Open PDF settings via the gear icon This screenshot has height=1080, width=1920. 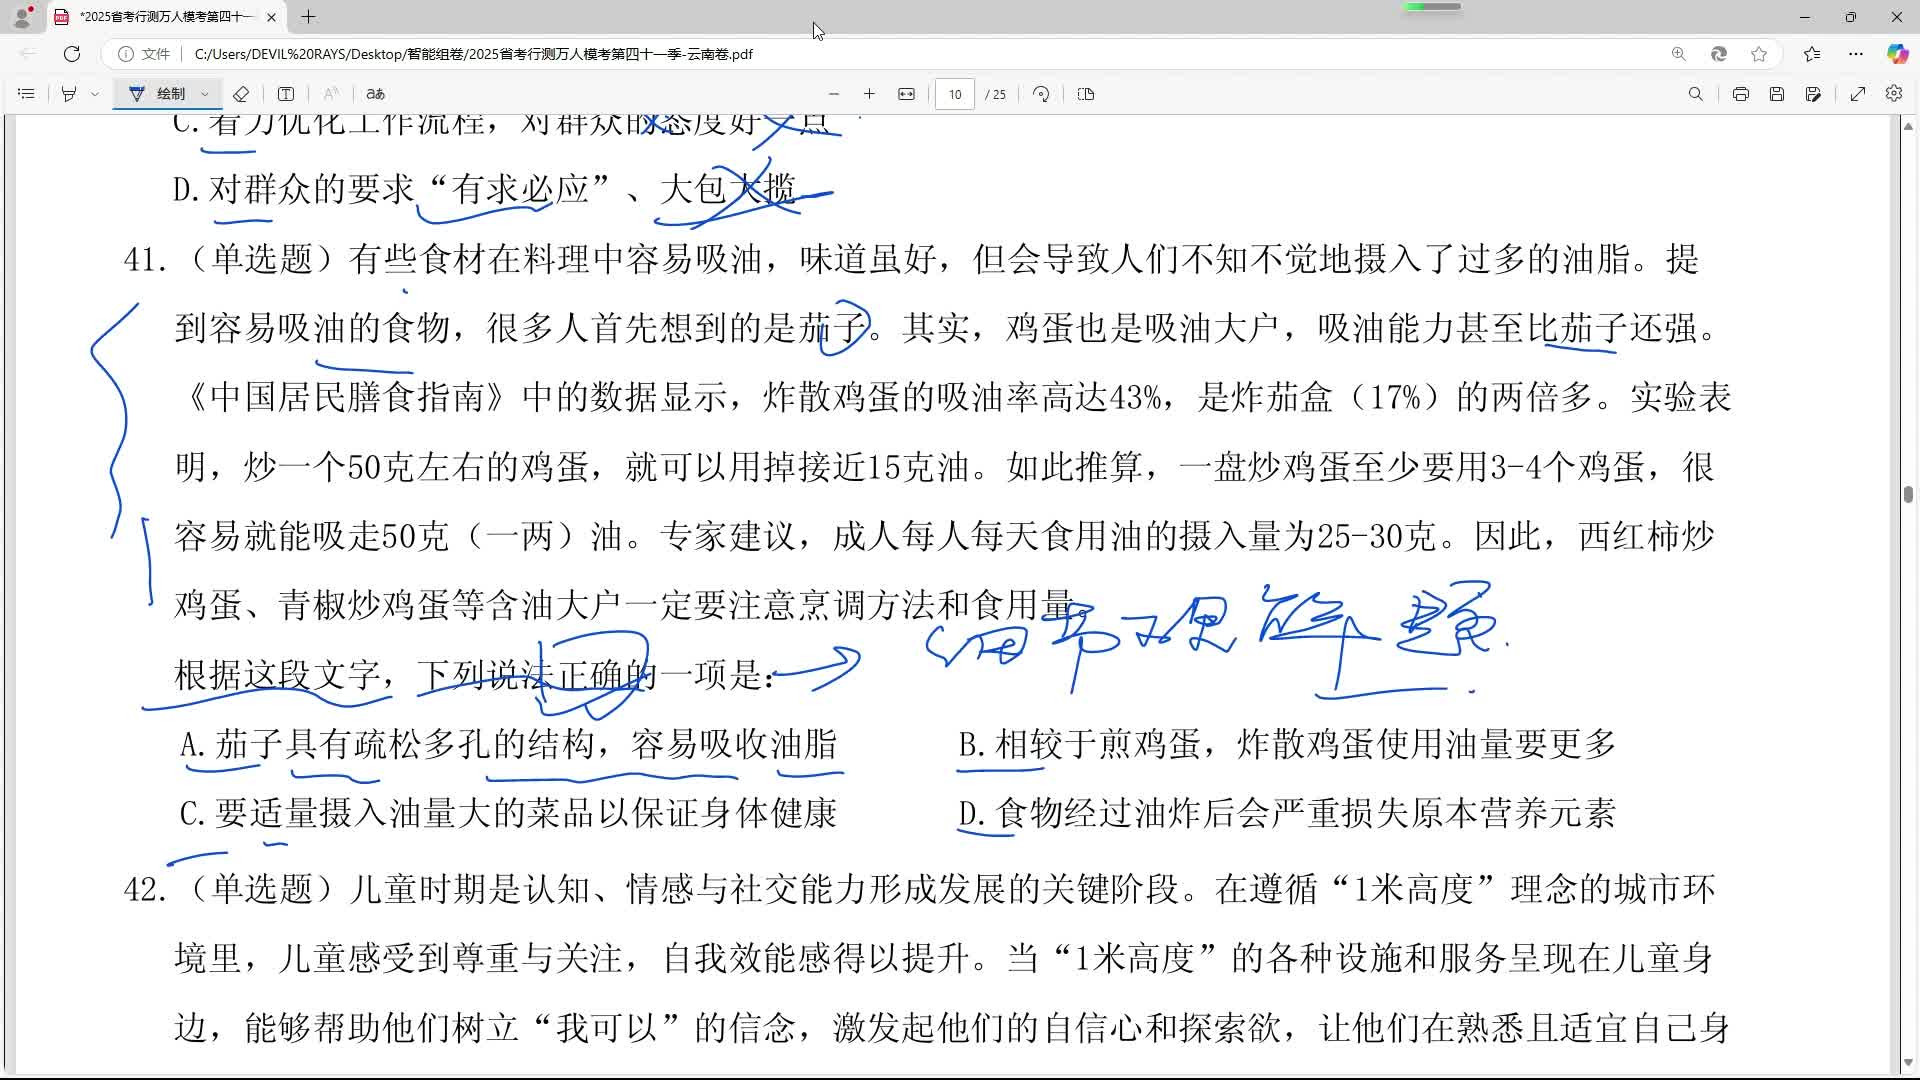tap(1895, 93)
